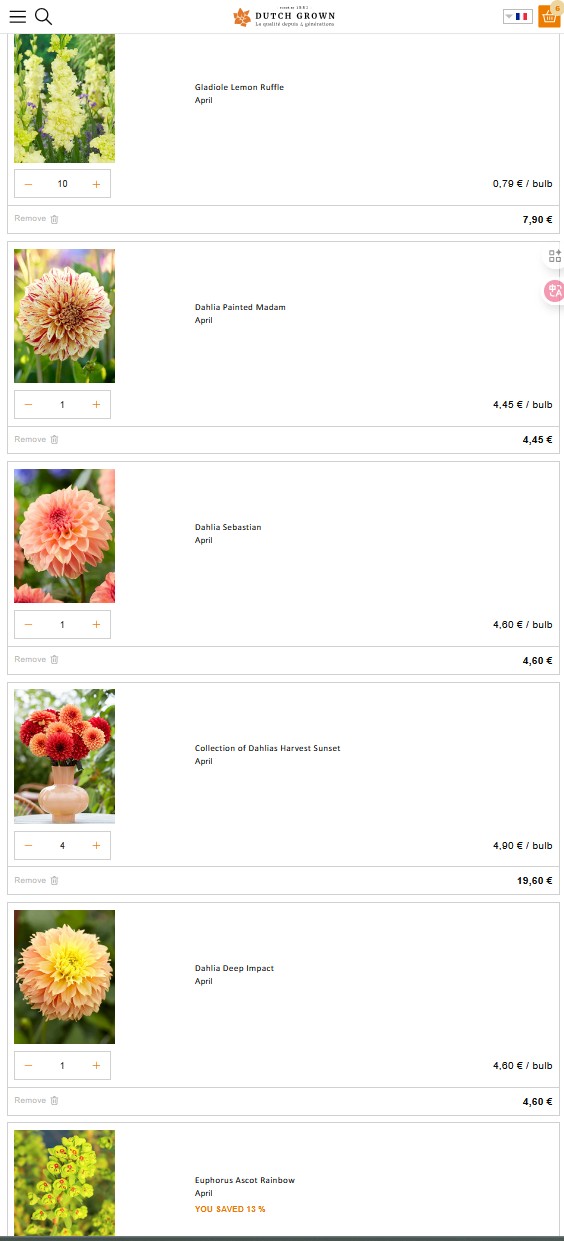
Task: Click the grid apps floating icon
Action: pos(554,256)
